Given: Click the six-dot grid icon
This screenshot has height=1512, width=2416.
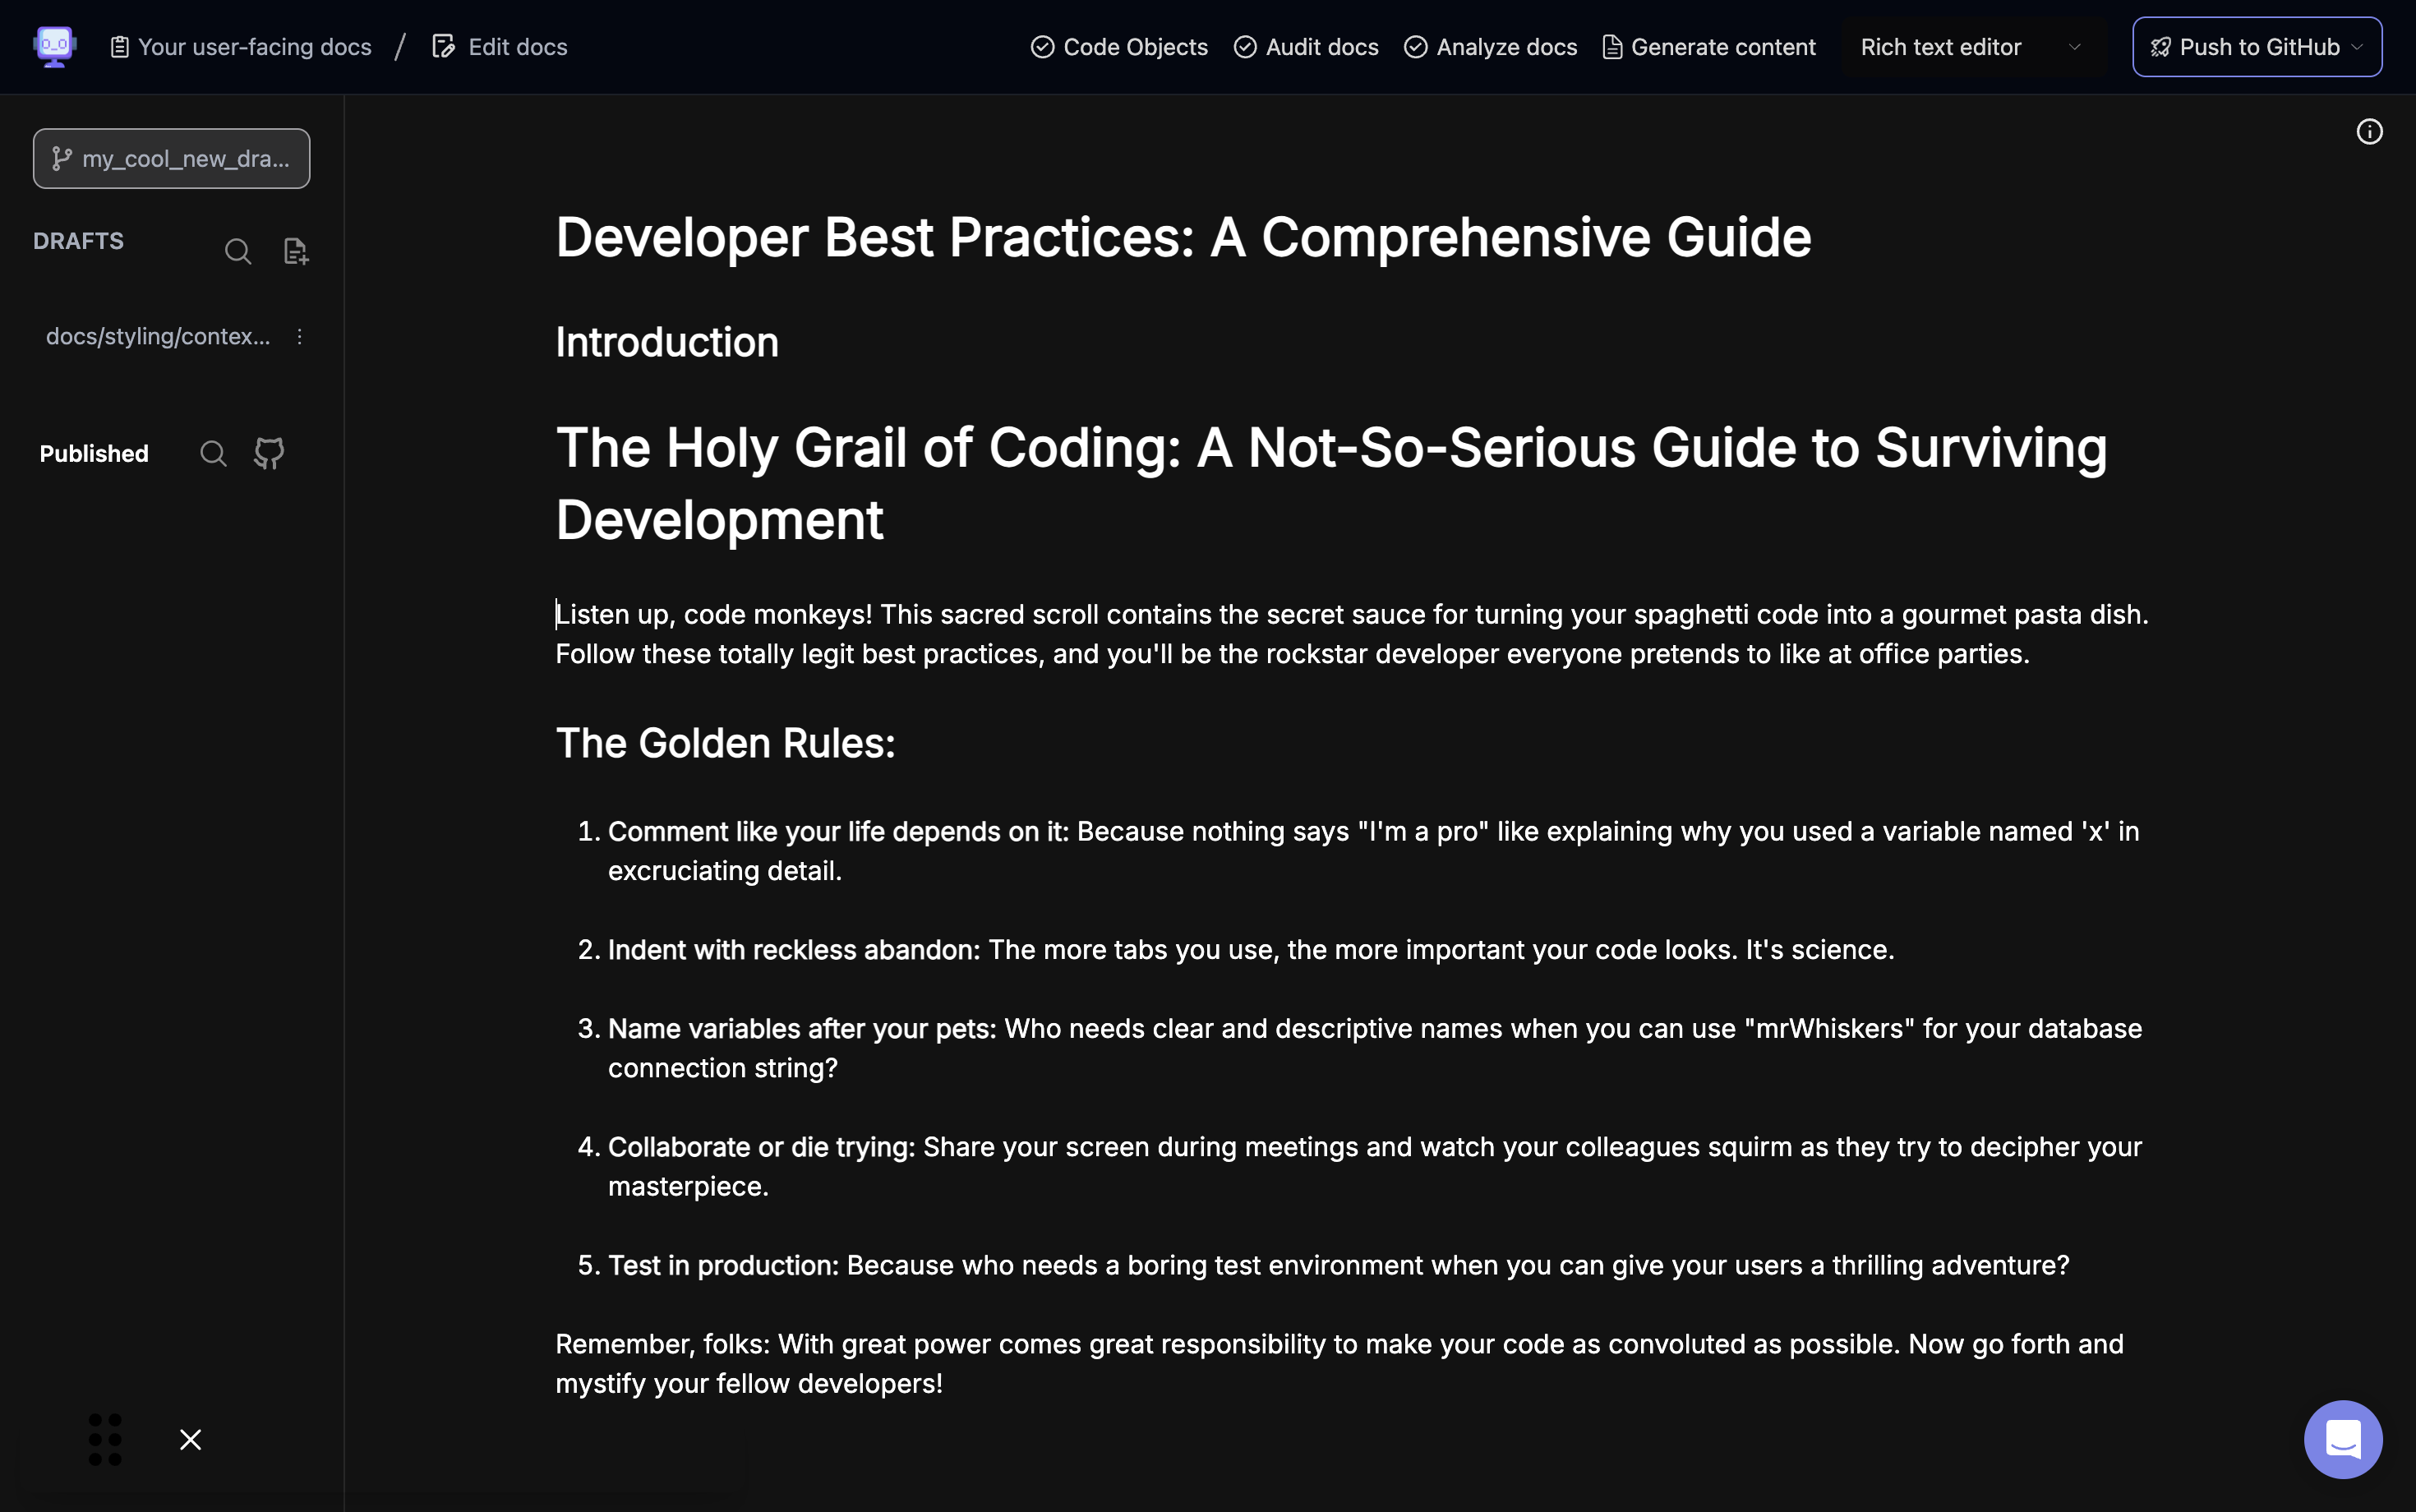Looking at the screenshot, I should [x=105, y=1439].
